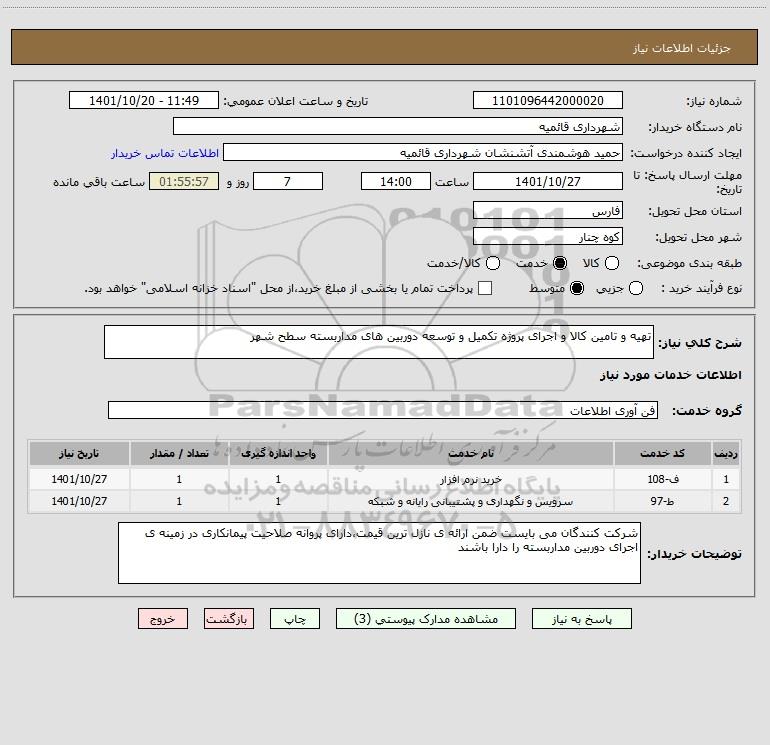Viewport: 770px width, 745px height.
Task: Click the ردیف column header
Action: 726,453
